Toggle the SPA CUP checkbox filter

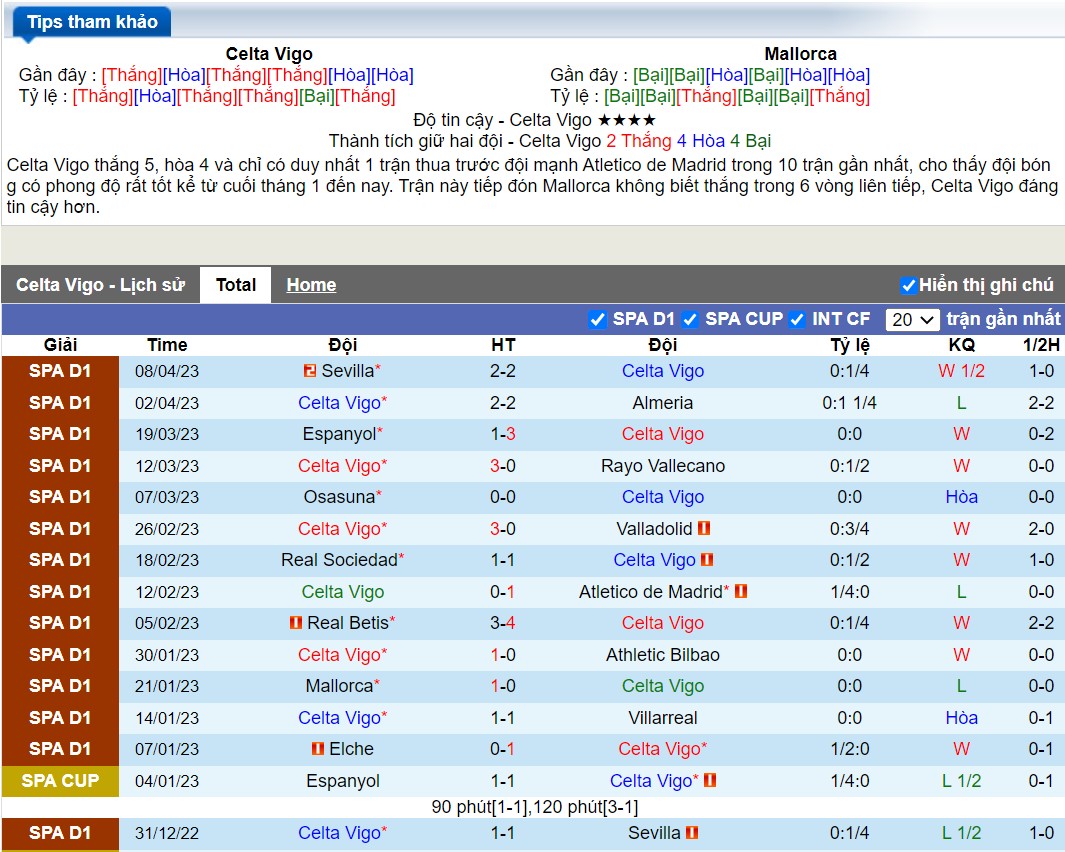tap(690, 319)
